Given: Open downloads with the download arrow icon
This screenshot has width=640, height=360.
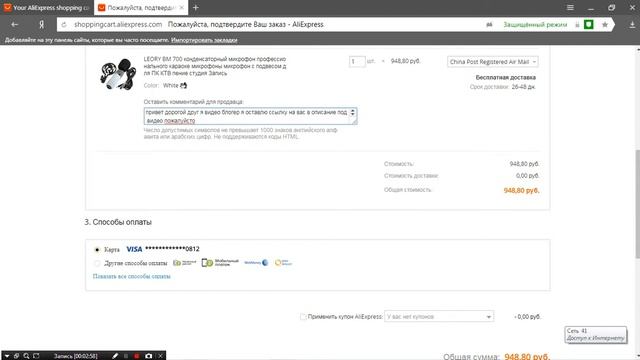Looking at the screenshot, I should tap(632, 24).
